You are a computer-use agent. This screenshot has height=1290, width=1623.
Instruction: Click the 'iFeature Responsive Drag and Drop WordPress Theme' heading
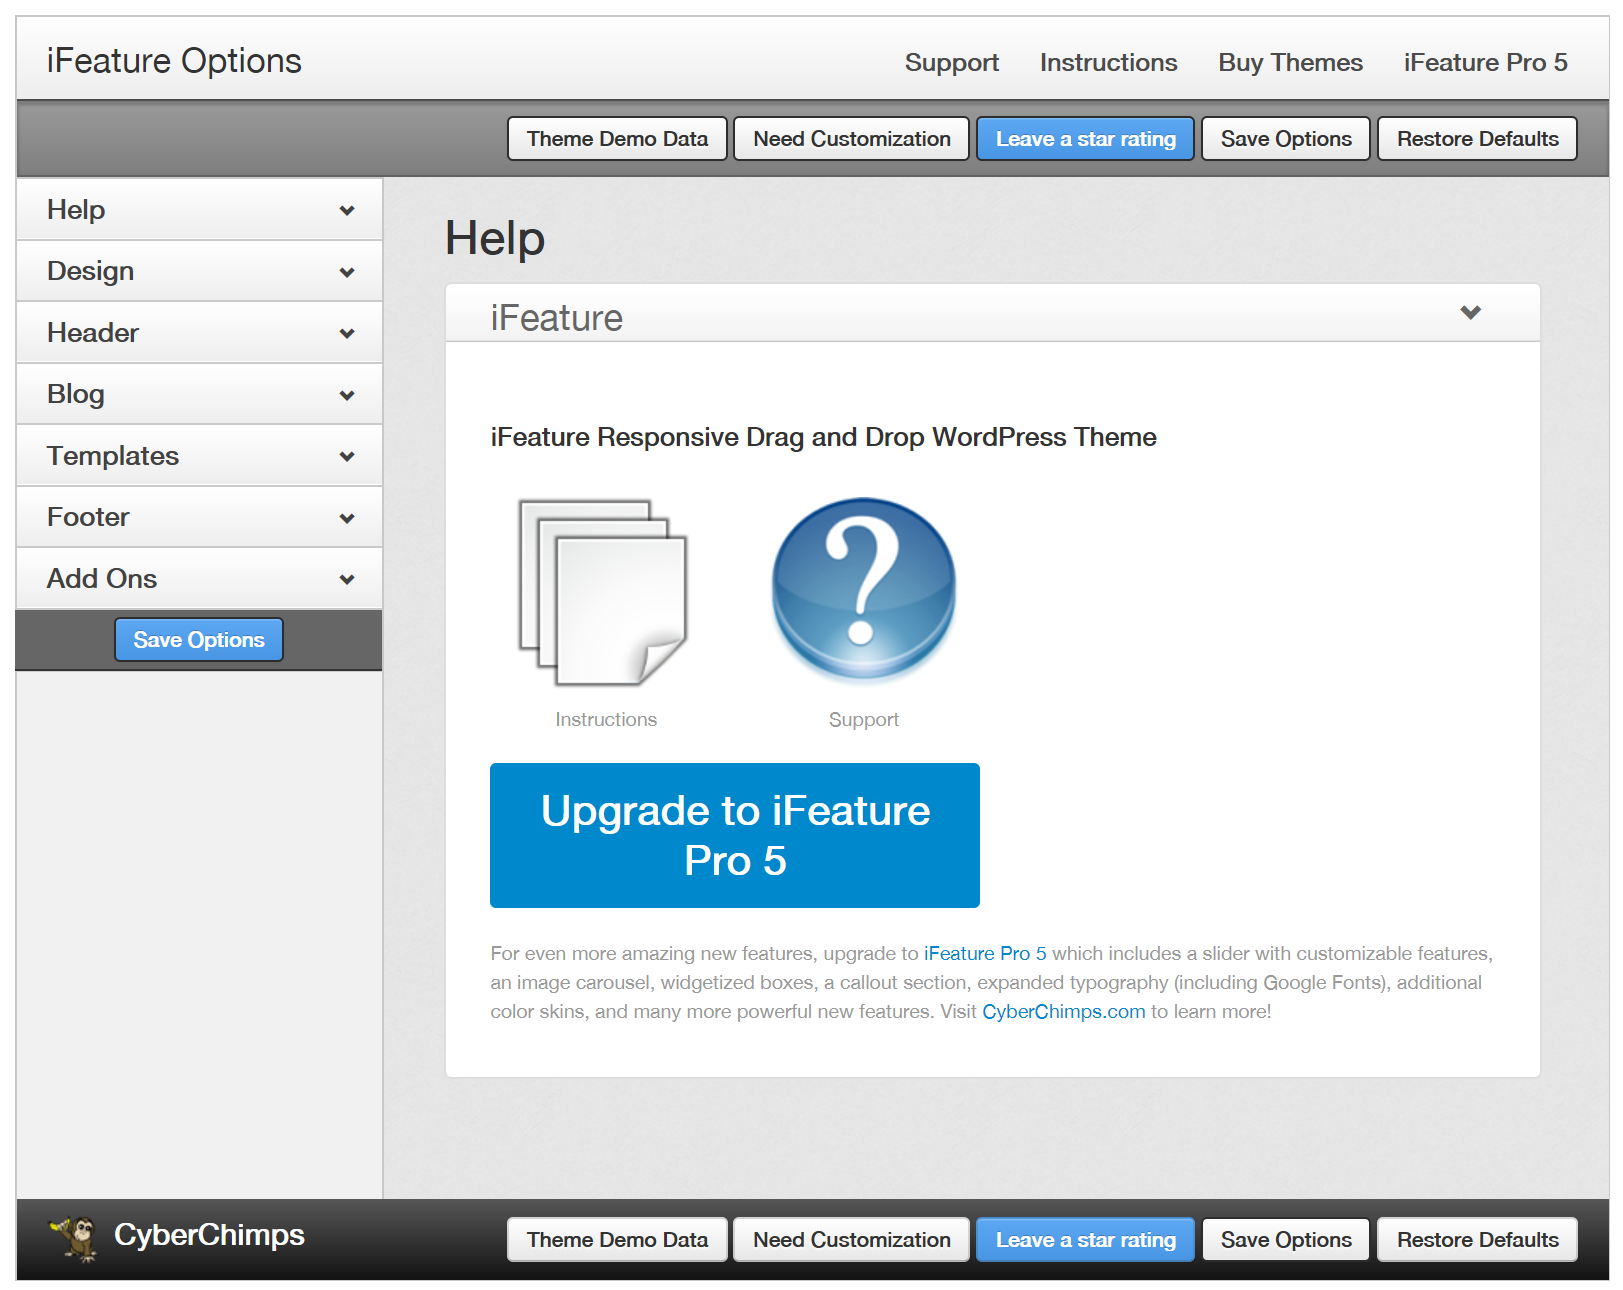click(823, 437)
